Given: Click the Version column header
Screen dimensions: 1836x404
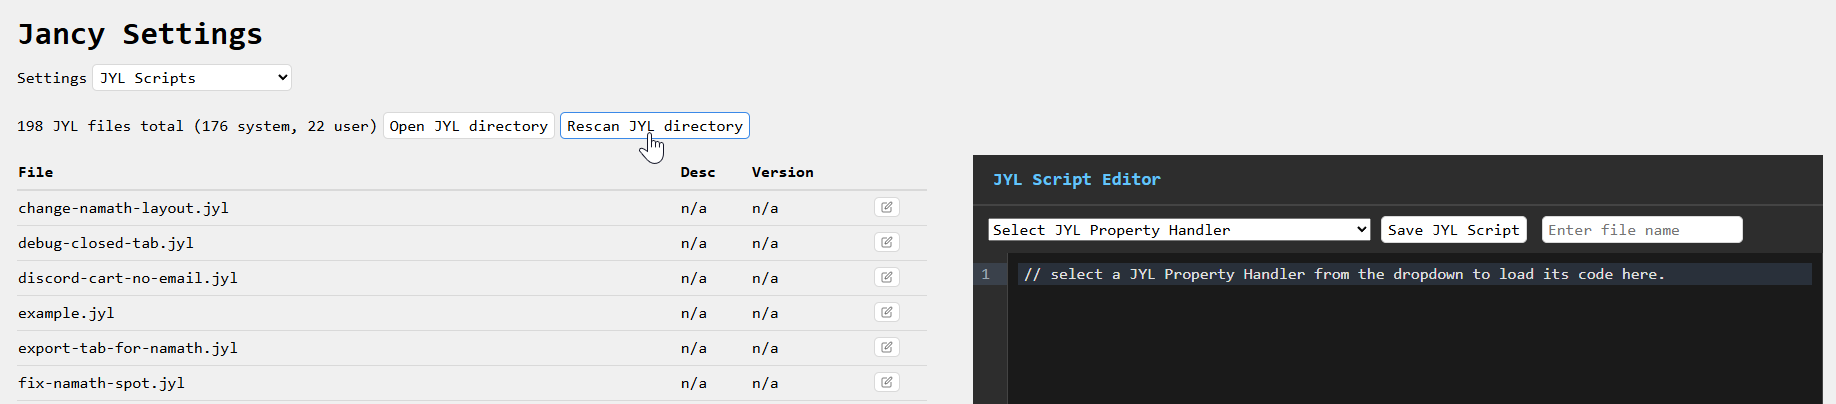Looking at the screenshot, I should [x=783, y=172].
